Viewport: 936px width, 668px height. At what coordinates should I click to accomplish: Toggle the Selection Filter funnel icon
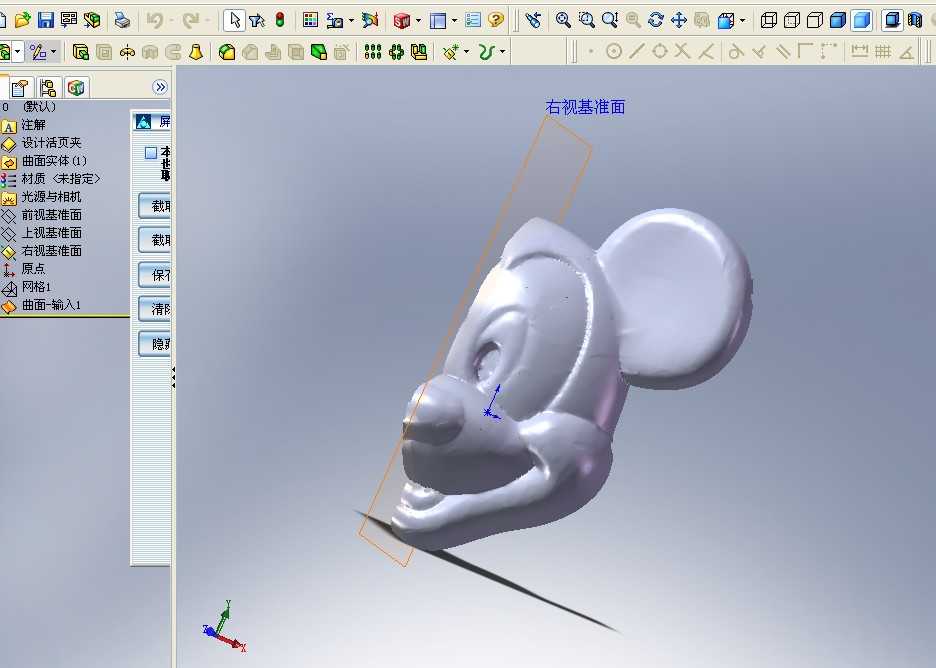pos(257,20)
